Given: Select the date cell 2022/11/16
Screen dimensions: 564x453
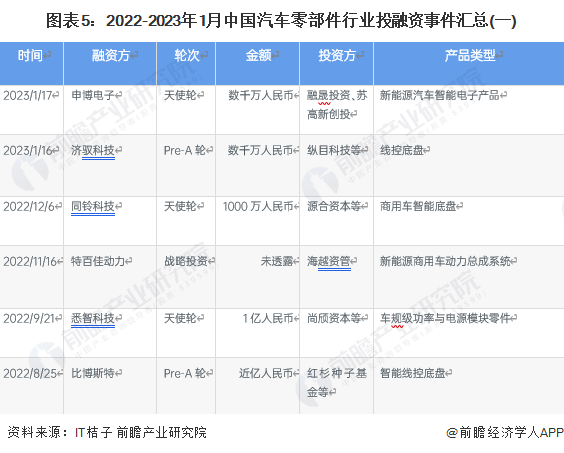Looking at the screenshot, I should [32, 277].
